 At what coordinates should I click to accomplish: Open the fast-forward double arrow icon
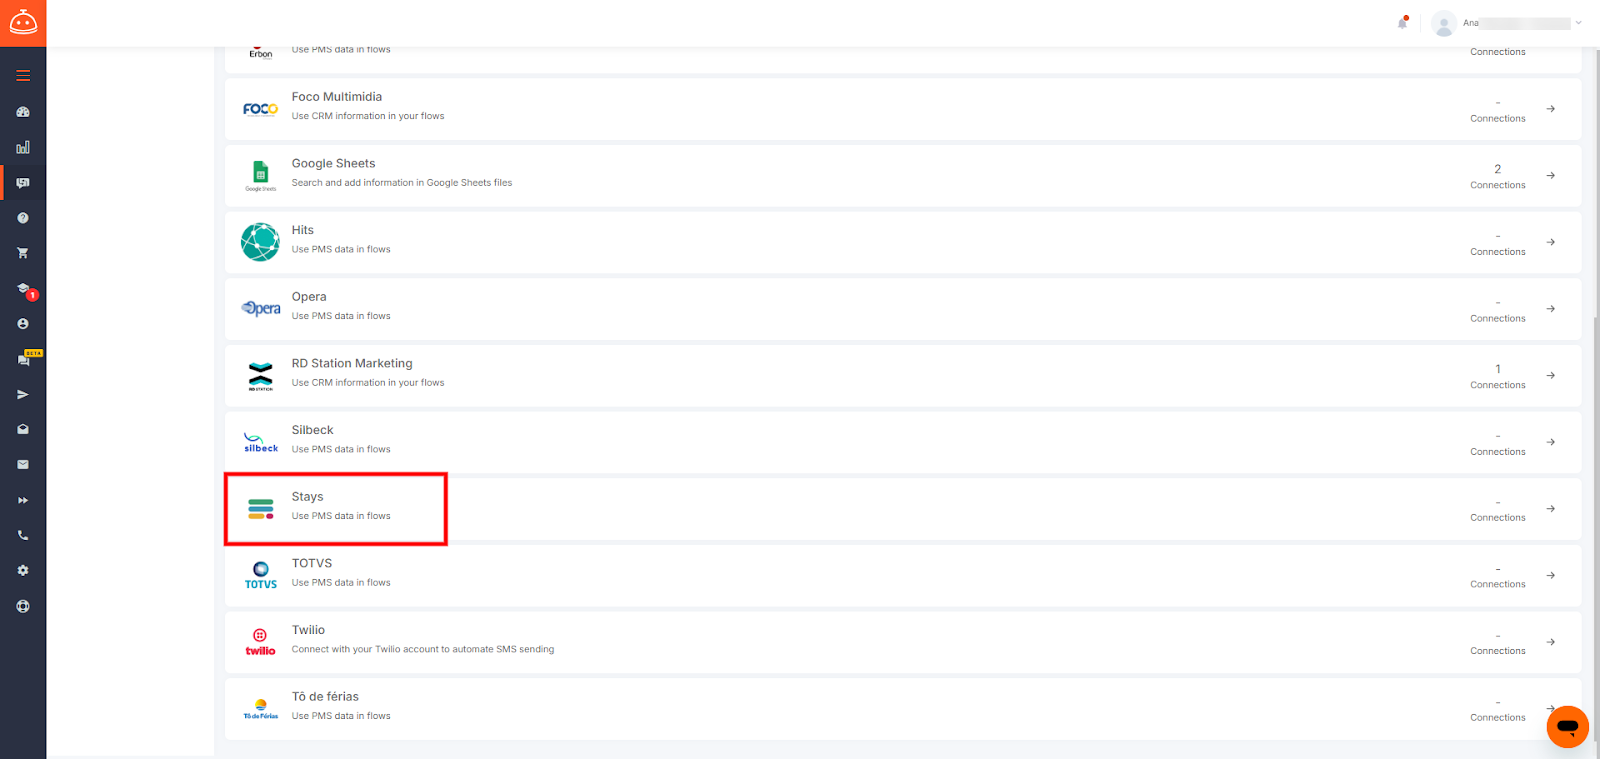[23, 500]
